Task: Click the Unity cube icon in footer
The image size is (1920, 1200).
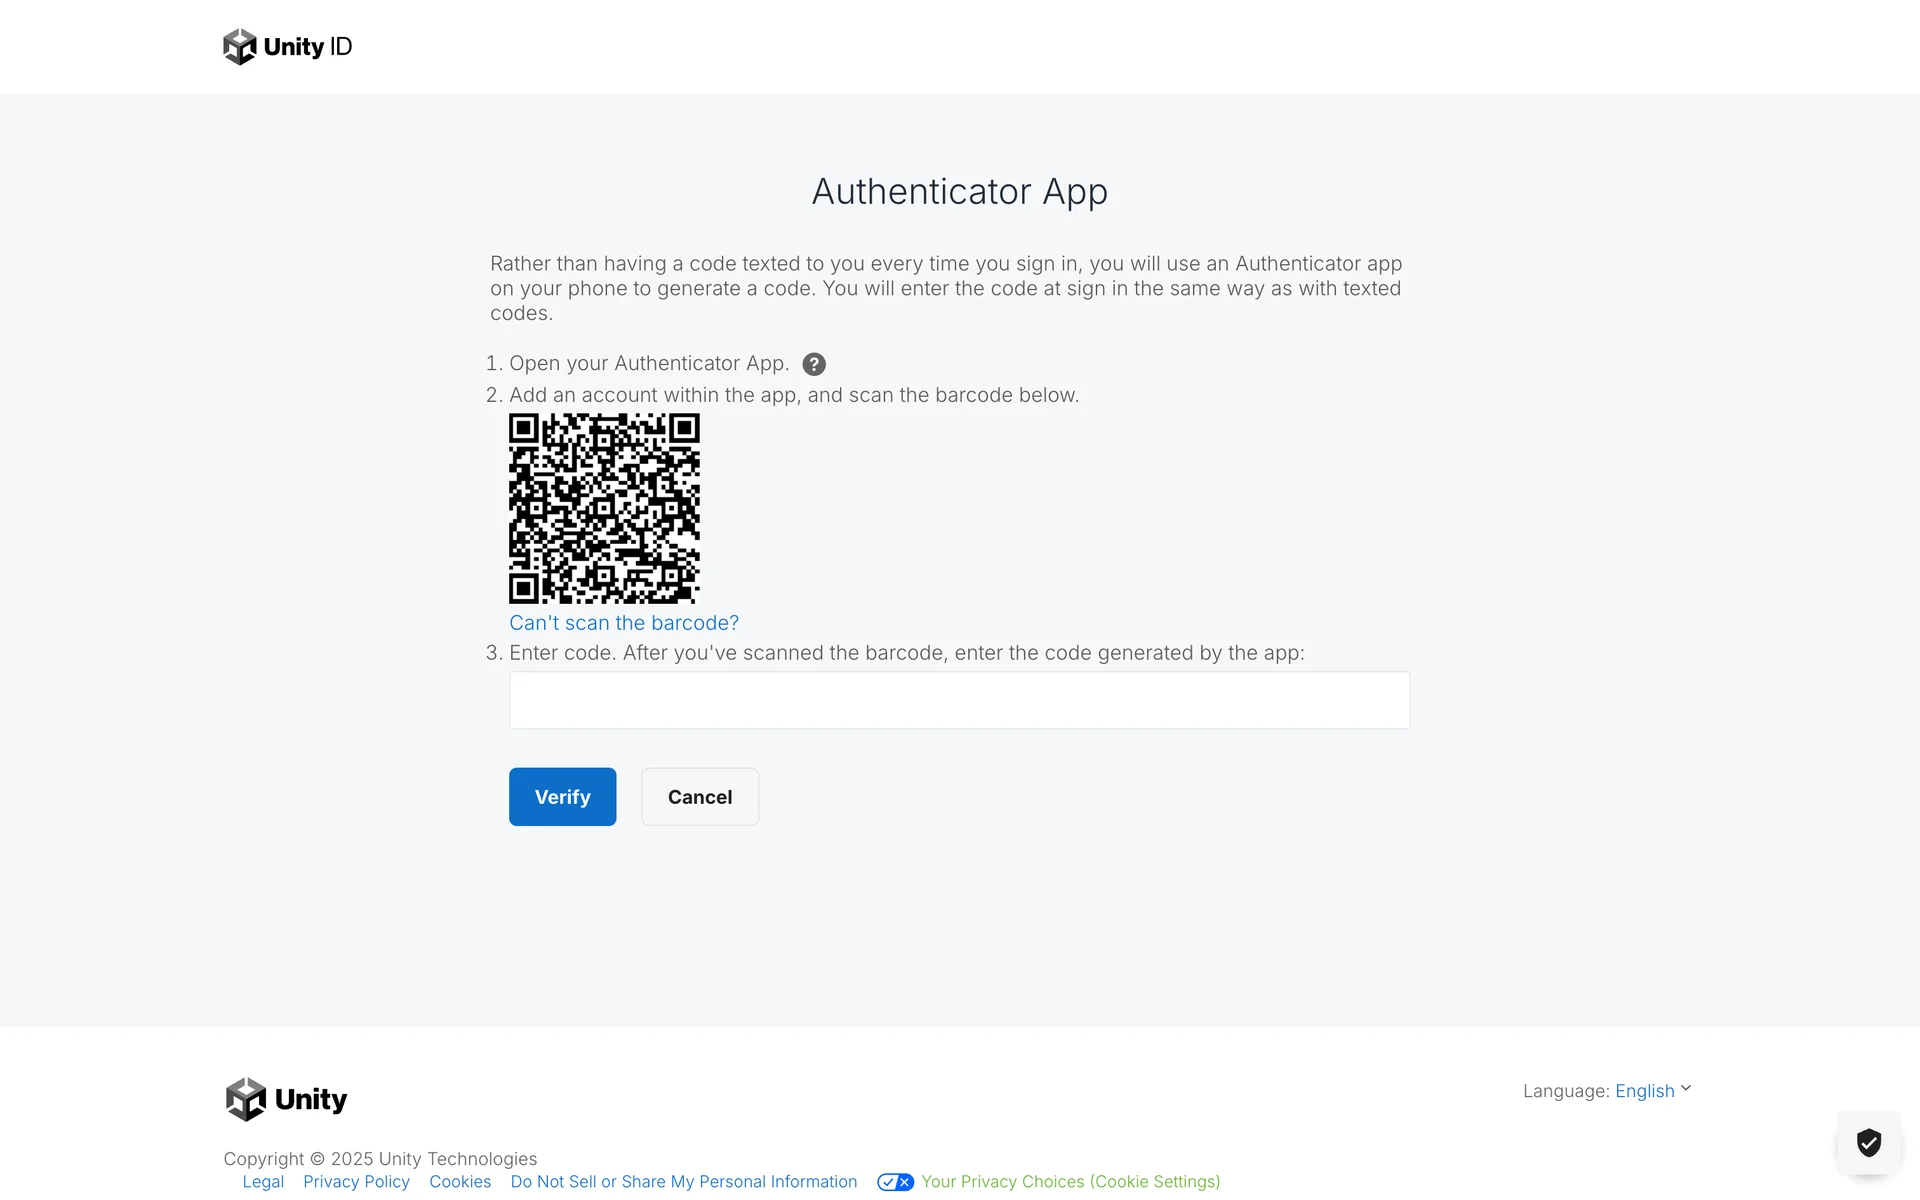Action: pos(246,1099)
